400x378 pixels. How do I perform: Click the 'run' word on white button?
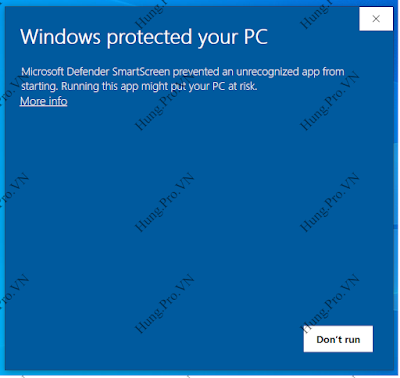click(x=352, y=340)
